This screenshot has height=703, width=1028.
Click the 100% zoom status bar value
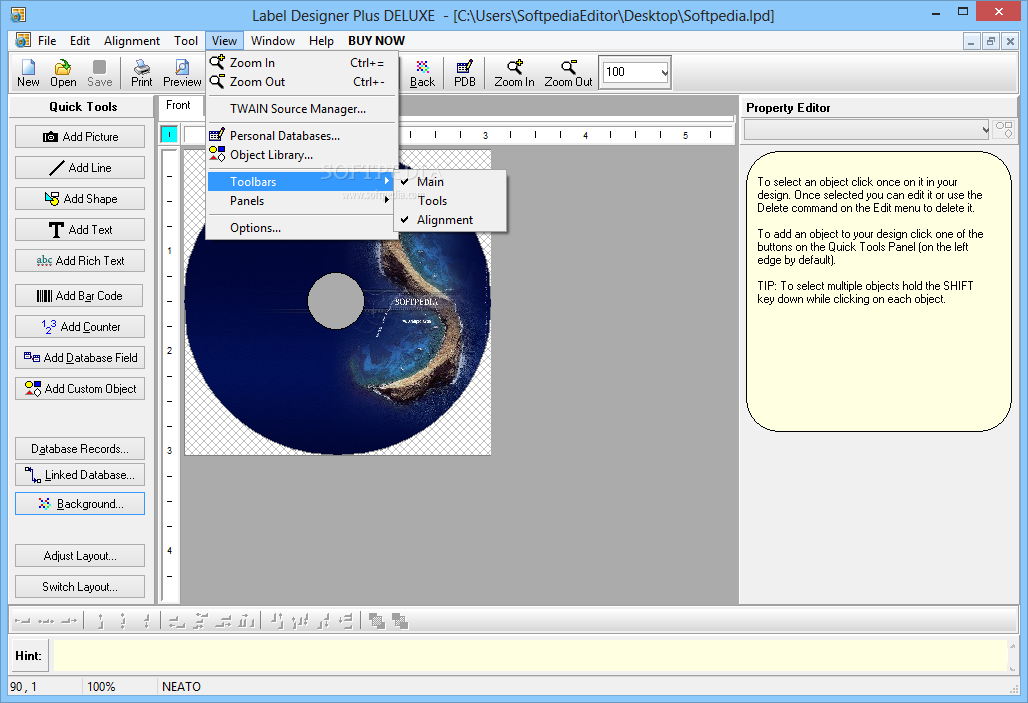point(101,687)
